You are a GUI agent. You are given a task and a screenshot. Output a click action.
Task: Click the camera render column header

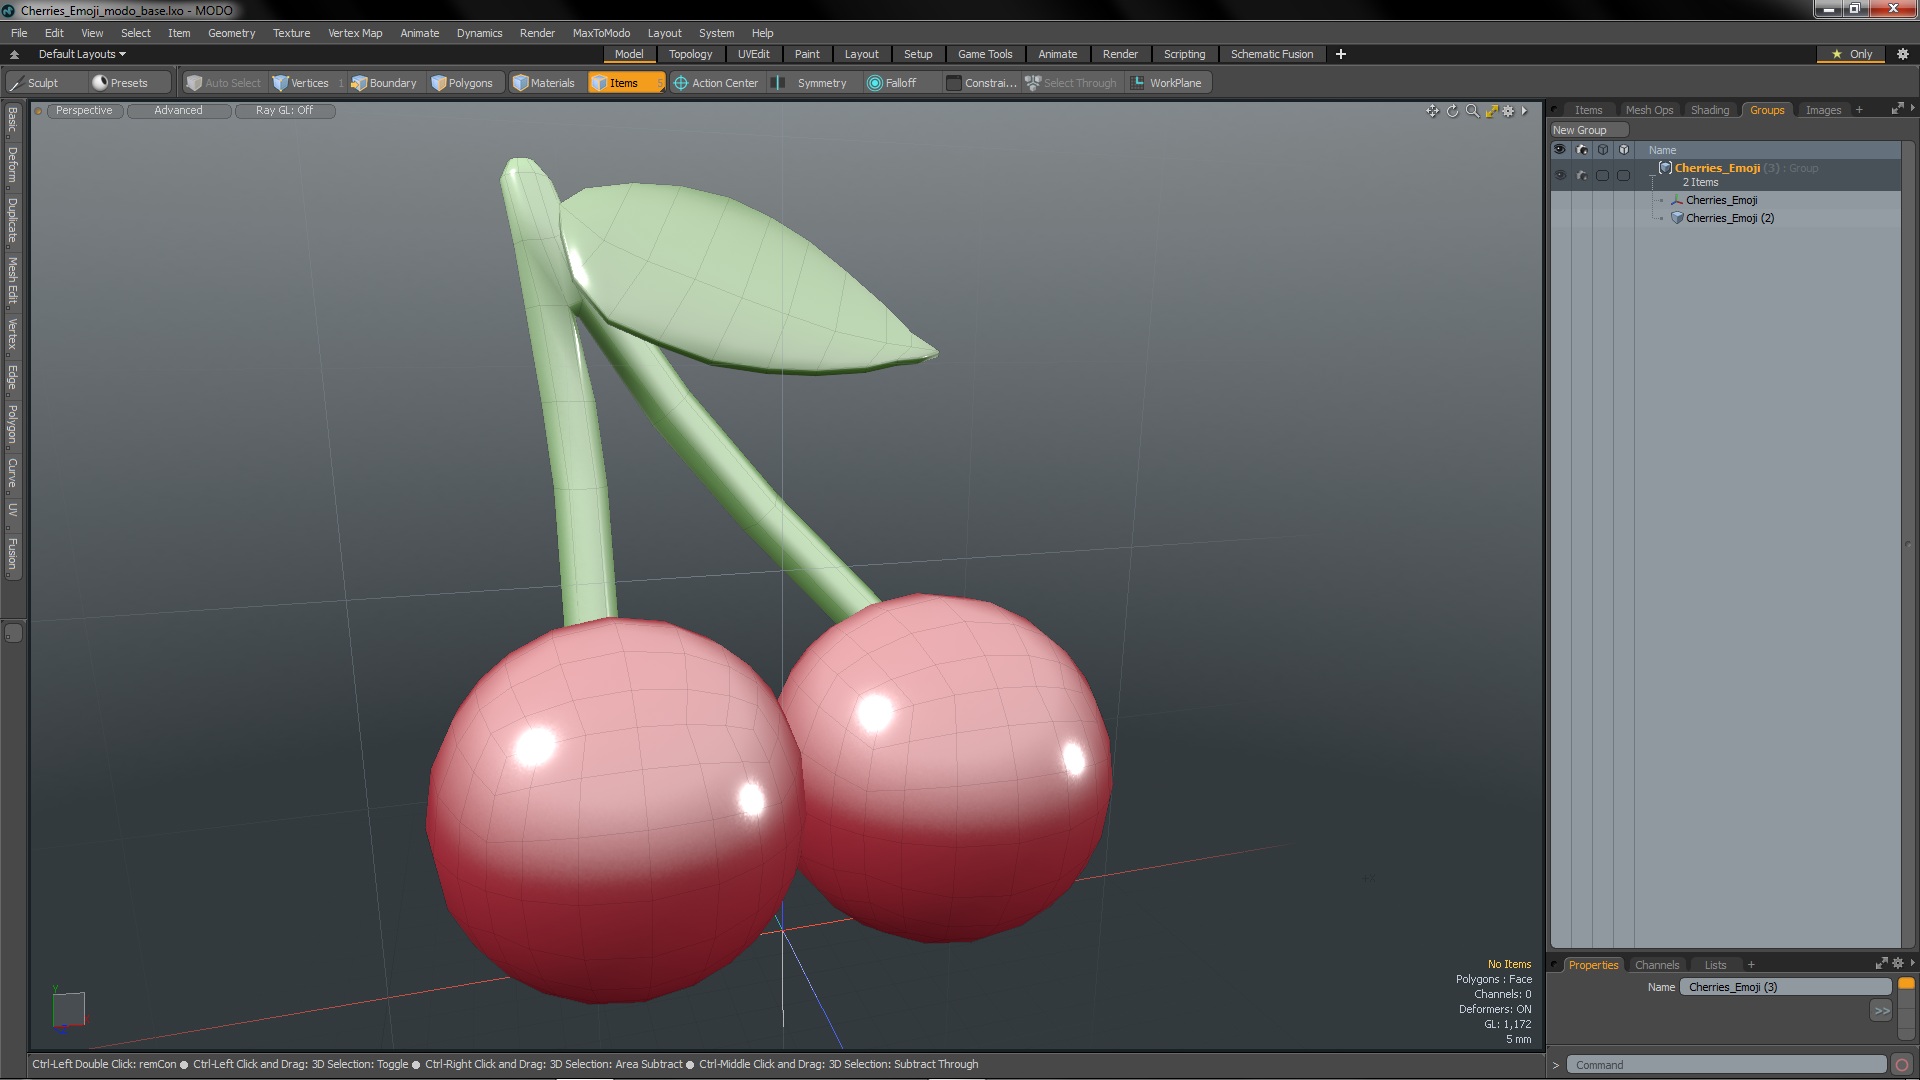coord(1581,150)
